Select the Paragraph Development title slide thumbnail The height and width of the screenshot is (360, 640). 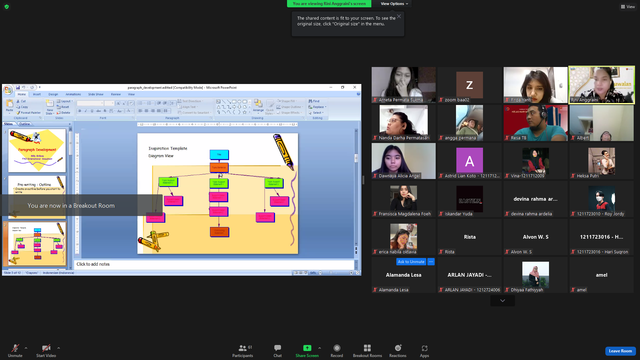click(37, 151)
